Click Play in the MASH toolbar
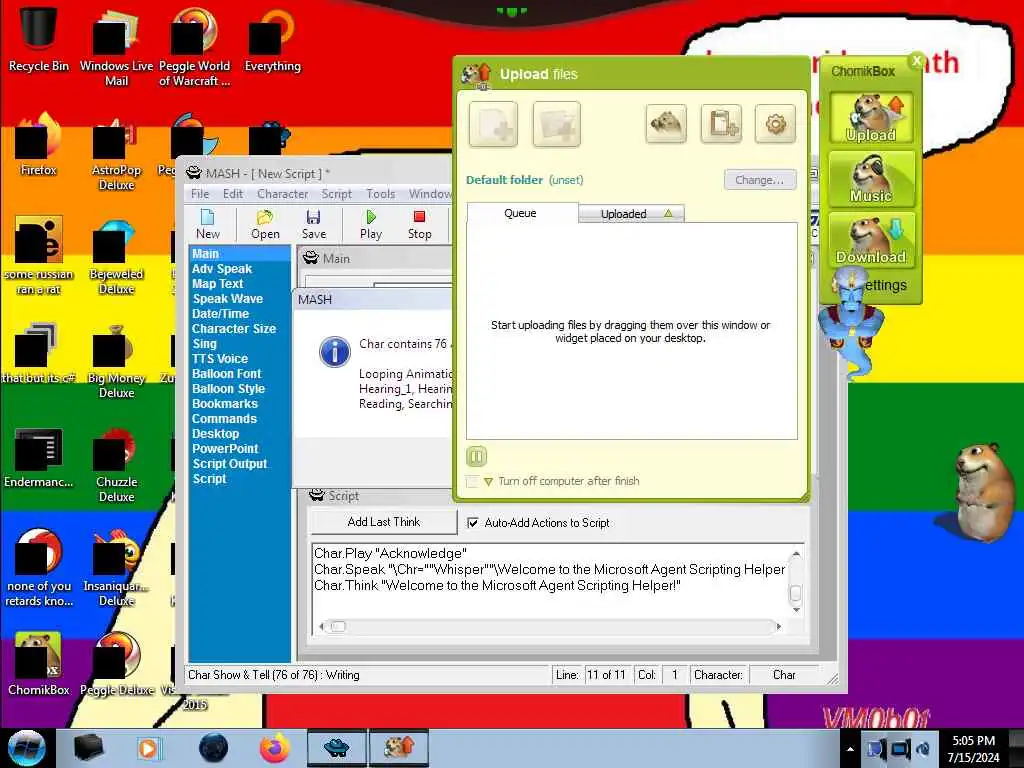Viewport: 1024px width, 768px height. tap(370, 225)
